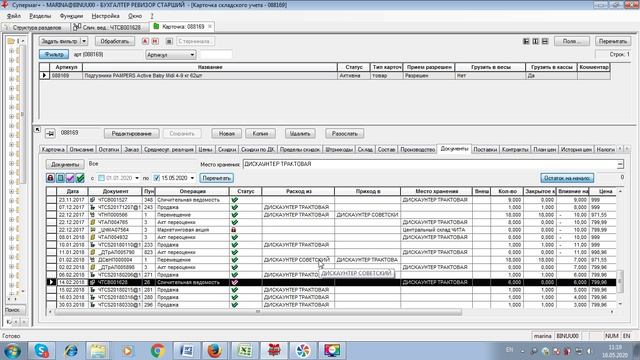640x360 pixels.
Task: Click the red A icon in the toolbar
Action: [145, 41]
